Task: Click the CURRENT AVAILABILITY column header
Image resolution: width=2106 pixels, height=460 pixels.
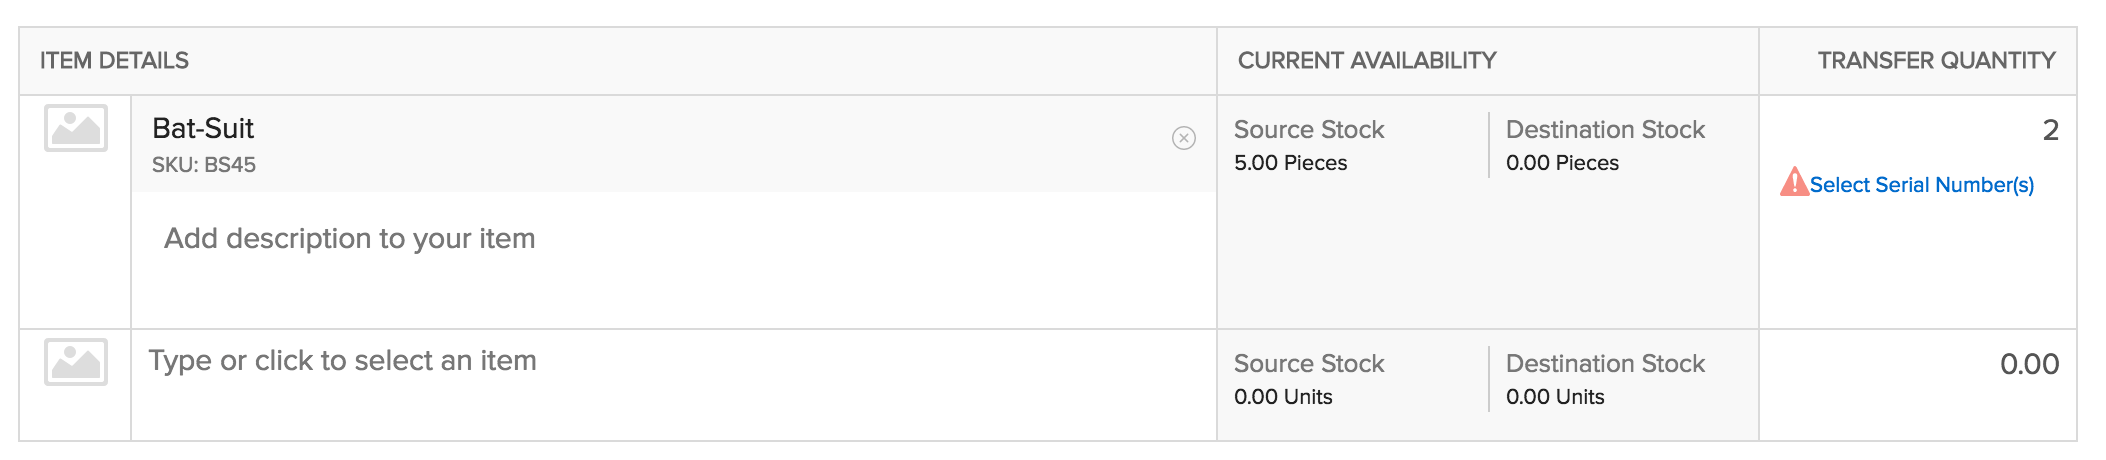Action: pyautogui.click(x=1367, y=61)
